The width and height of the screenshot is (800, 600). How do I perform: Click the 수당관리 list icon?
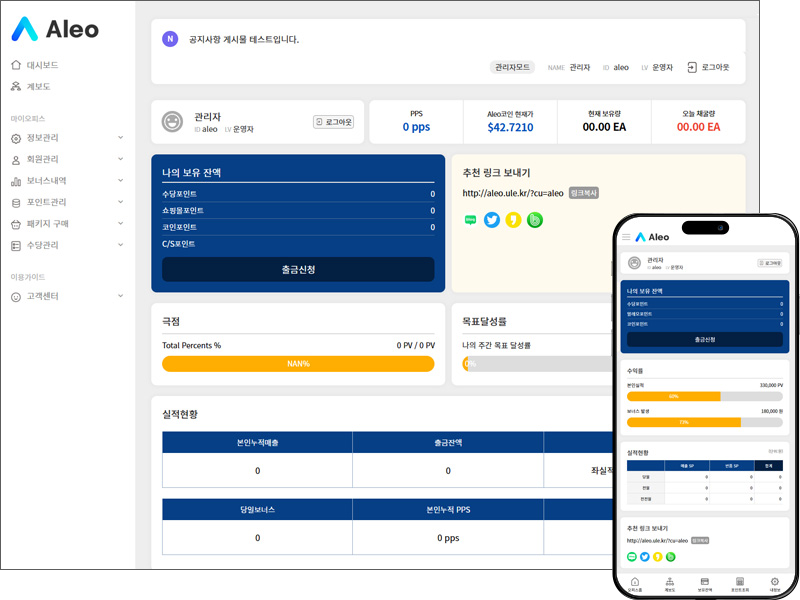point(16,245)
